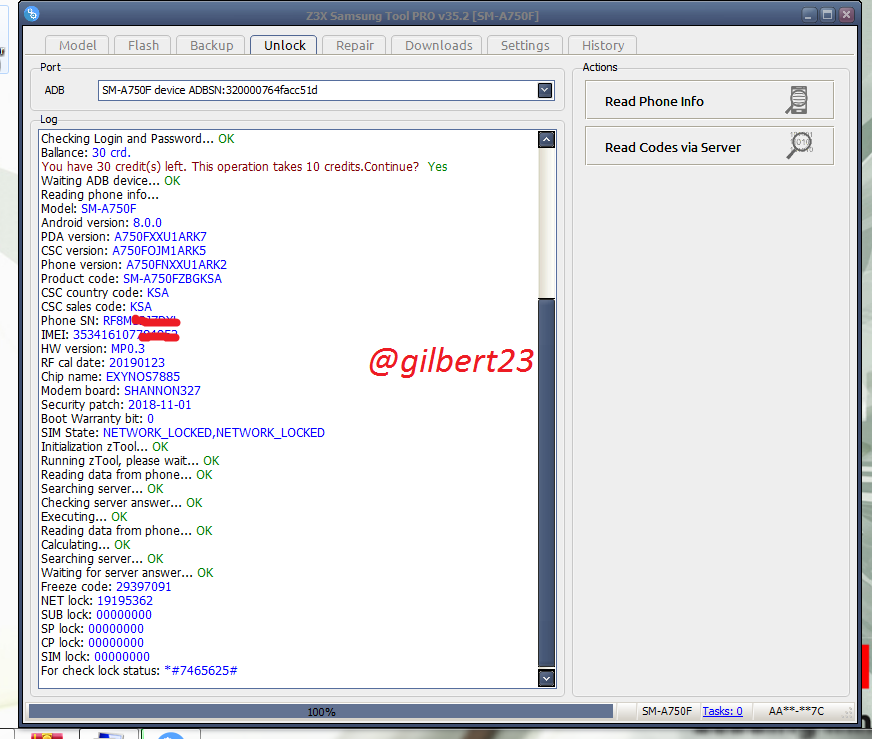Click the lock status code *#7465625#

(x=201, y=671)
